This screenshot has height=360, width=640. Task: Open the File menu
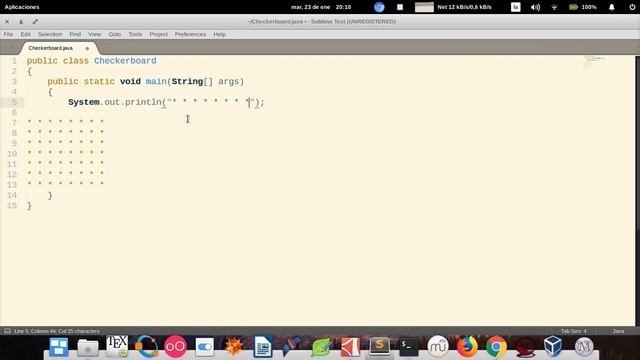tap(8, 34)
